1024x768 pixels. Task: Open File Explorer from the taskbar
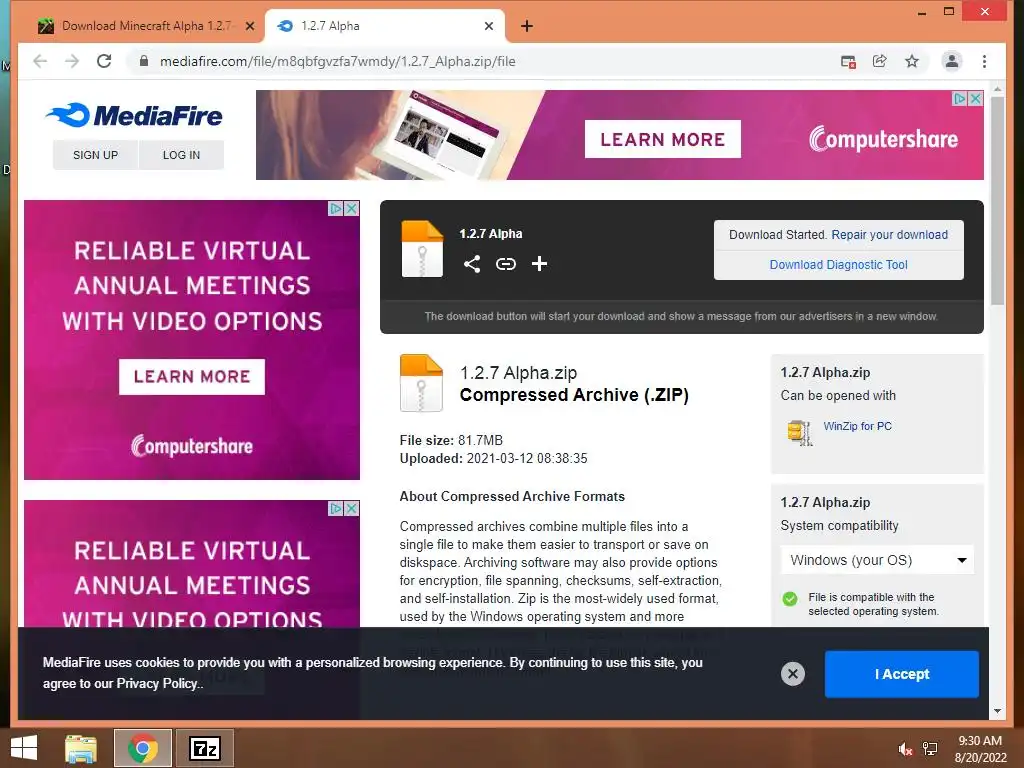point(81,748)
